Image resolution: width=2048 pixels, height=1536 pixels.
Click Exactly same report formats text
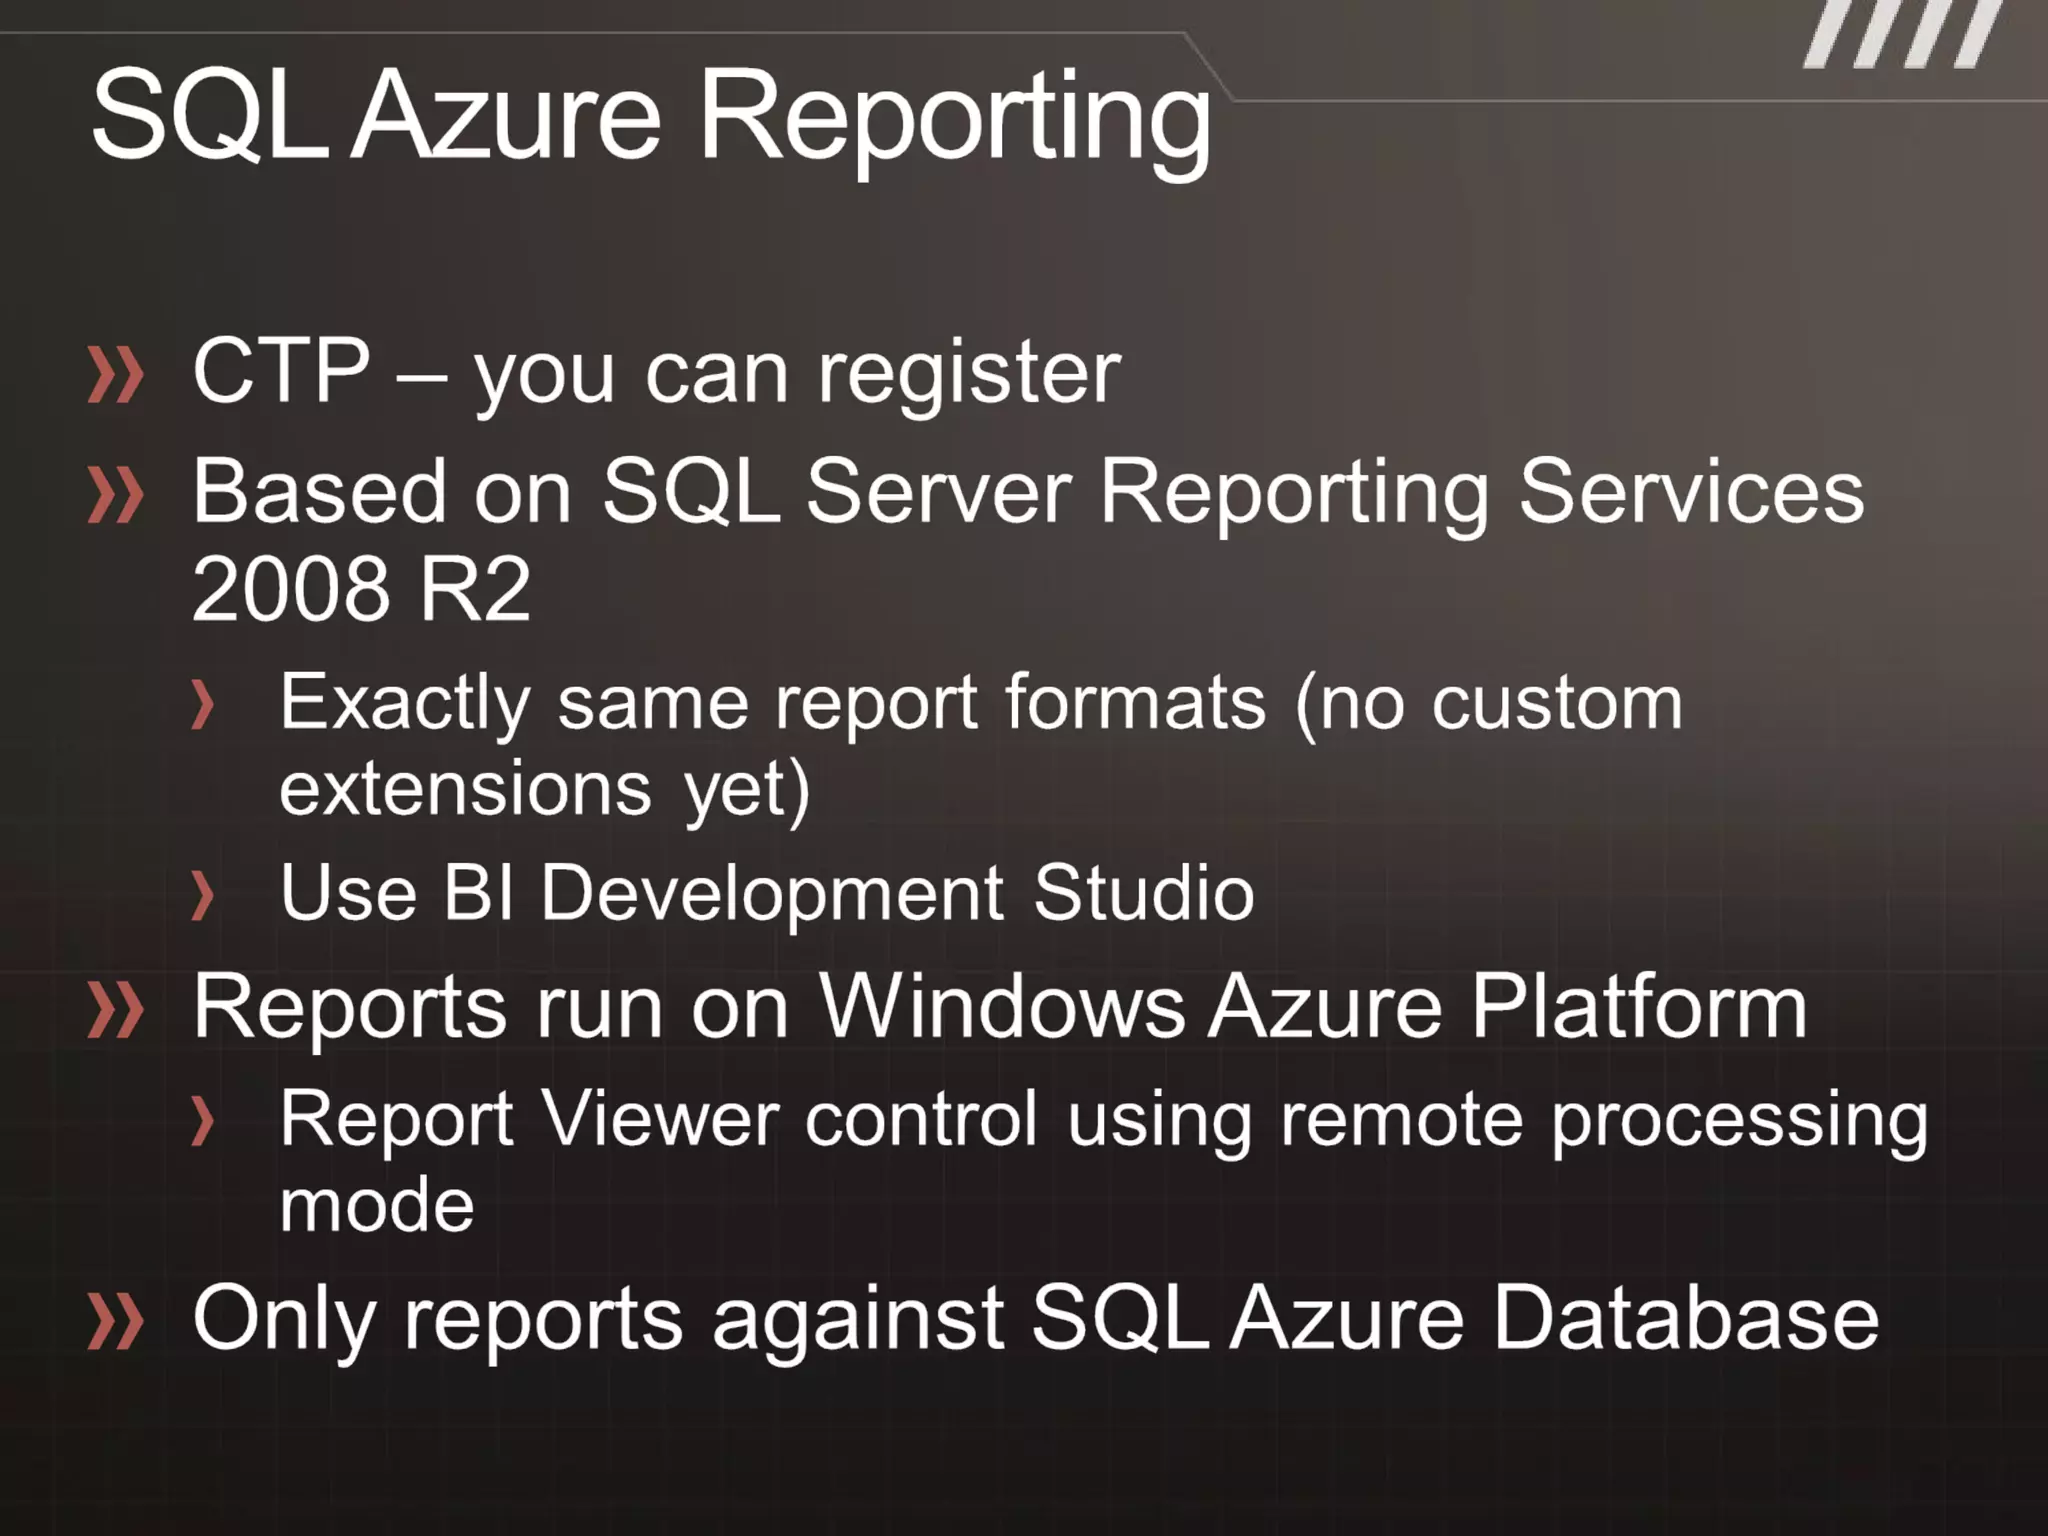pos(980,704)
